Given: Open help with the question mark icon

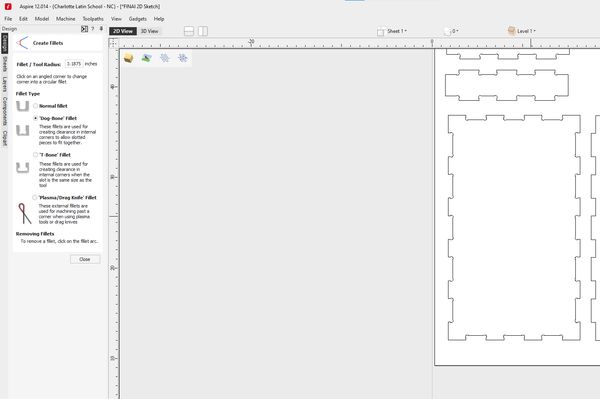Looking at the screenshot, I should 93,29.
